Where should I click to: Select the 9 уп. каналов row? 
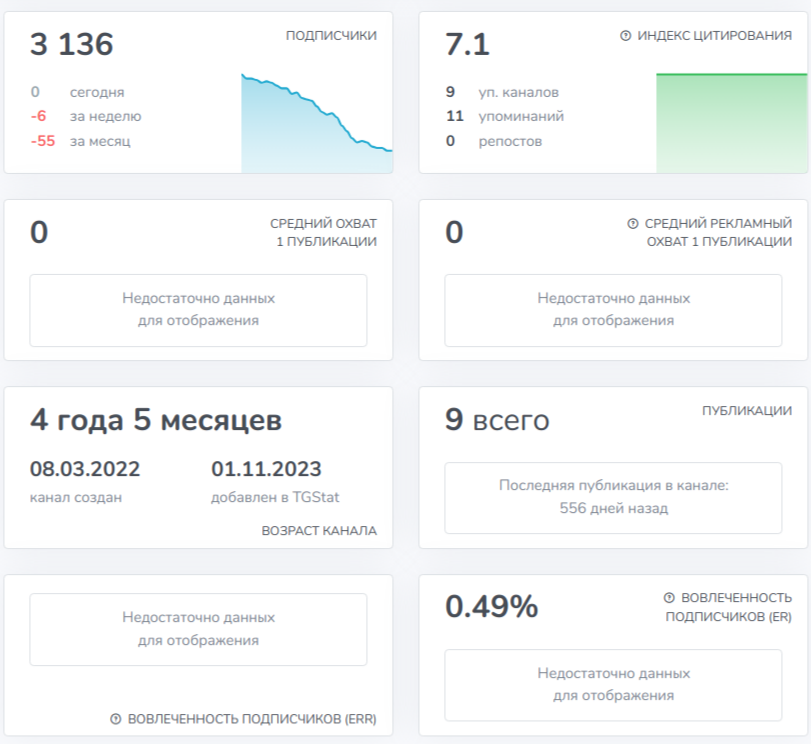coord(502,92)
